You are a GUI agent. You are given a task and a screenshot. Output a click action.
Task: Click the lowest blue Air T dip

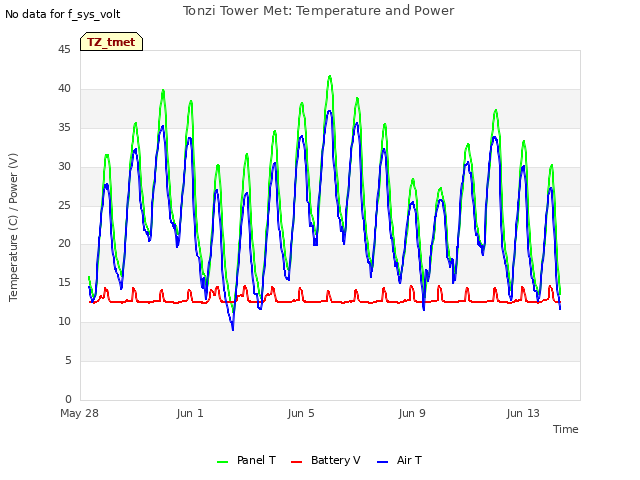(x=233, y=329)
